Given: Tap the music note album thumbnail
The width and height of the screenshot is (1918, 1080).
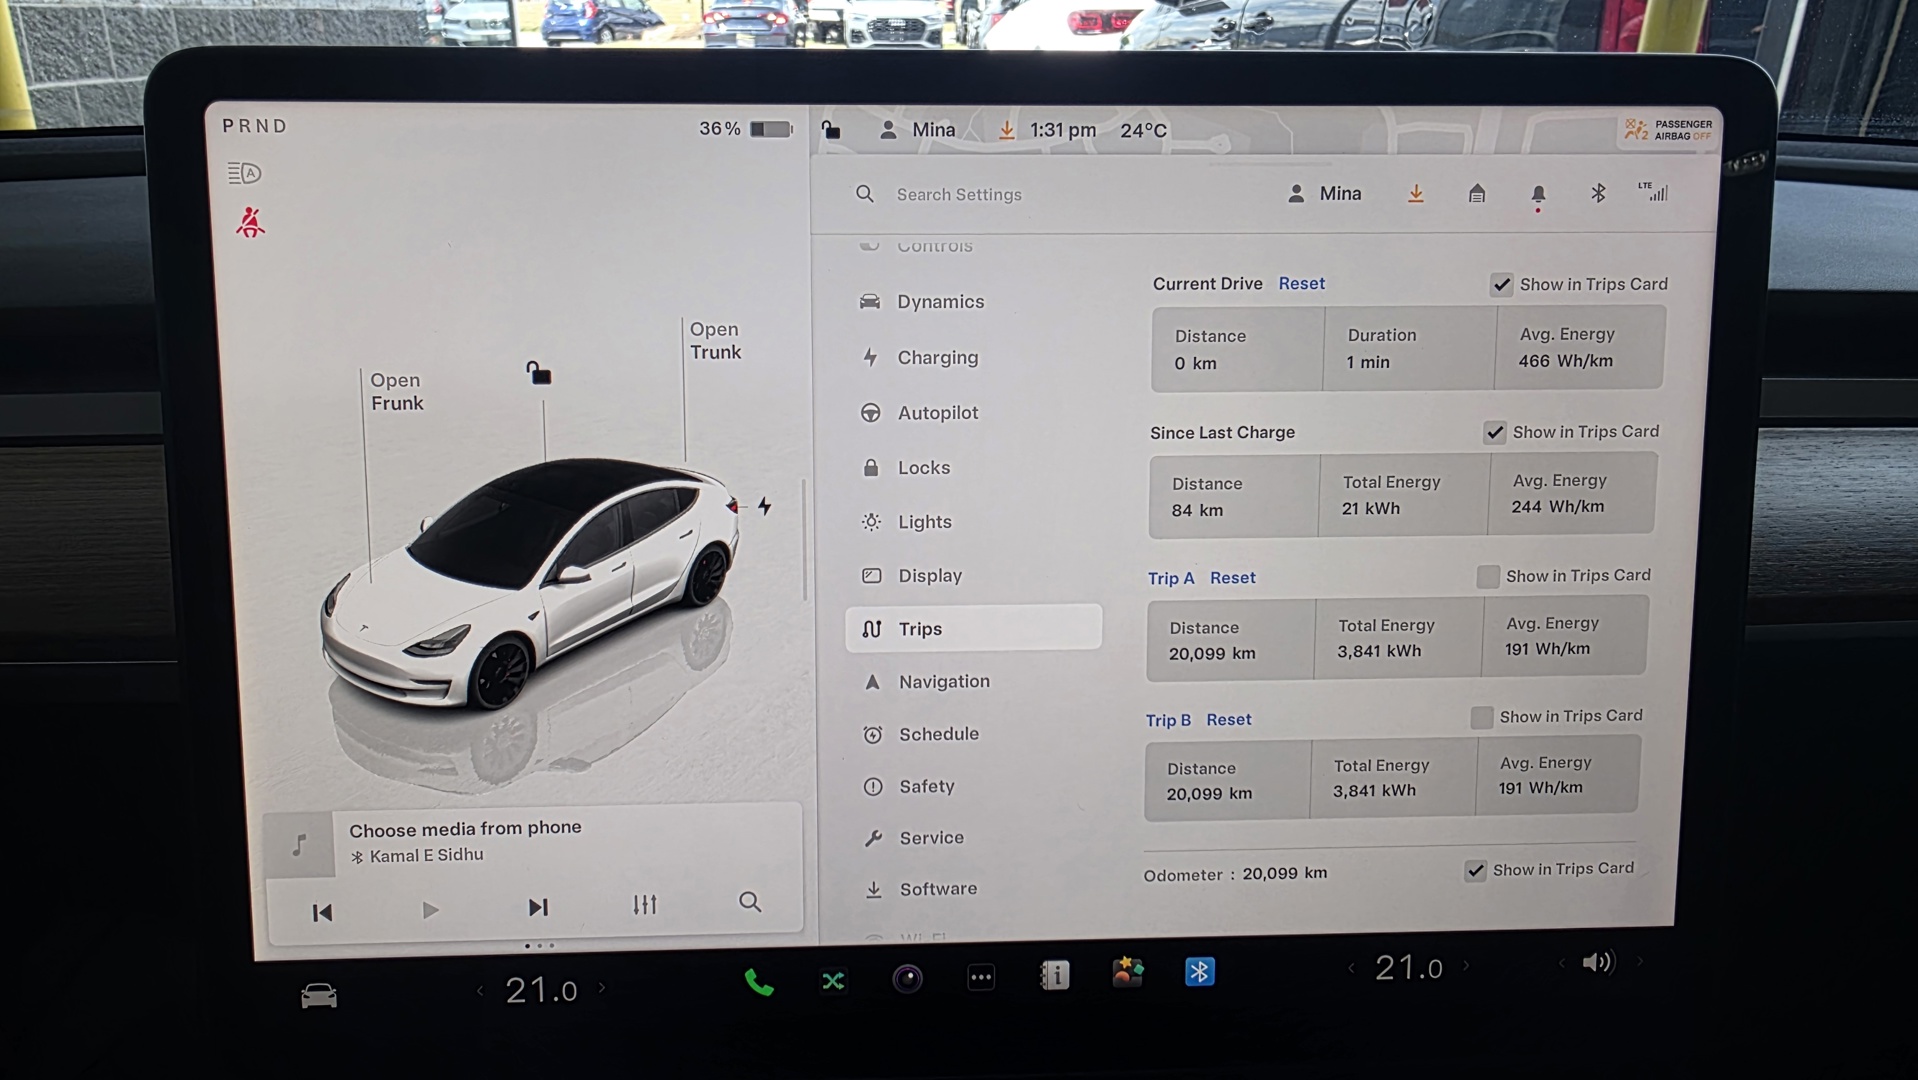Looking at the screenshot, I should [299, 846].
